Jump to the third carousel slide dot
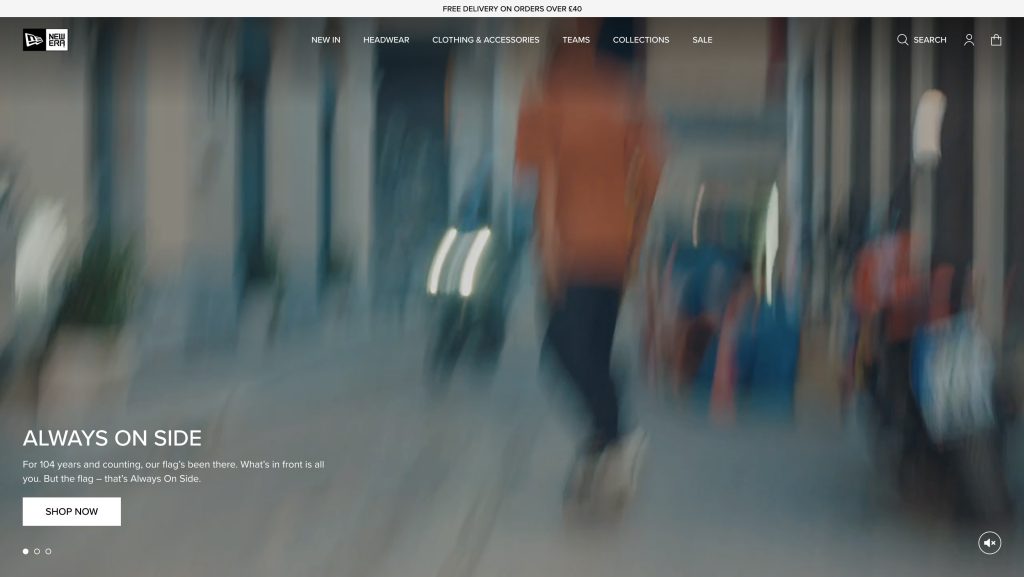 48,551
